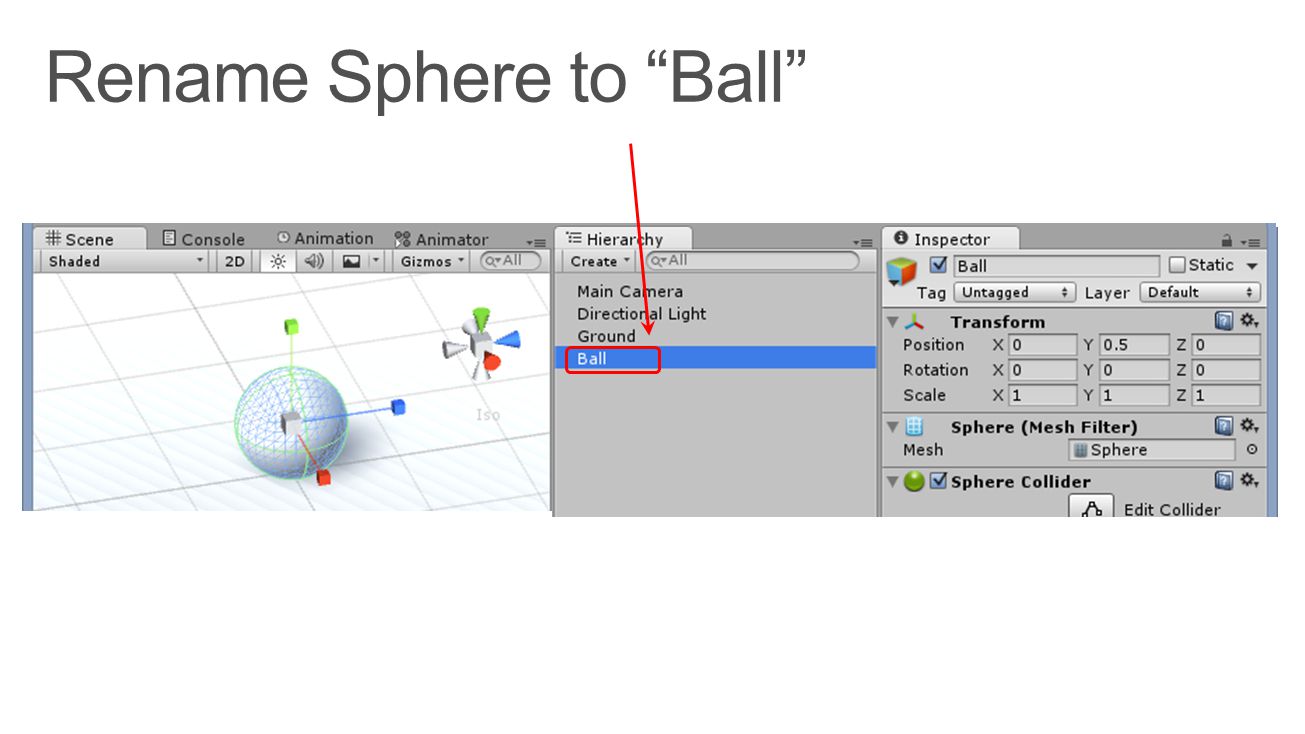Open Transform component help icon
The height and width of the screenshot is (734, 1305).
pyautogui.click(x=1224, y=321)
